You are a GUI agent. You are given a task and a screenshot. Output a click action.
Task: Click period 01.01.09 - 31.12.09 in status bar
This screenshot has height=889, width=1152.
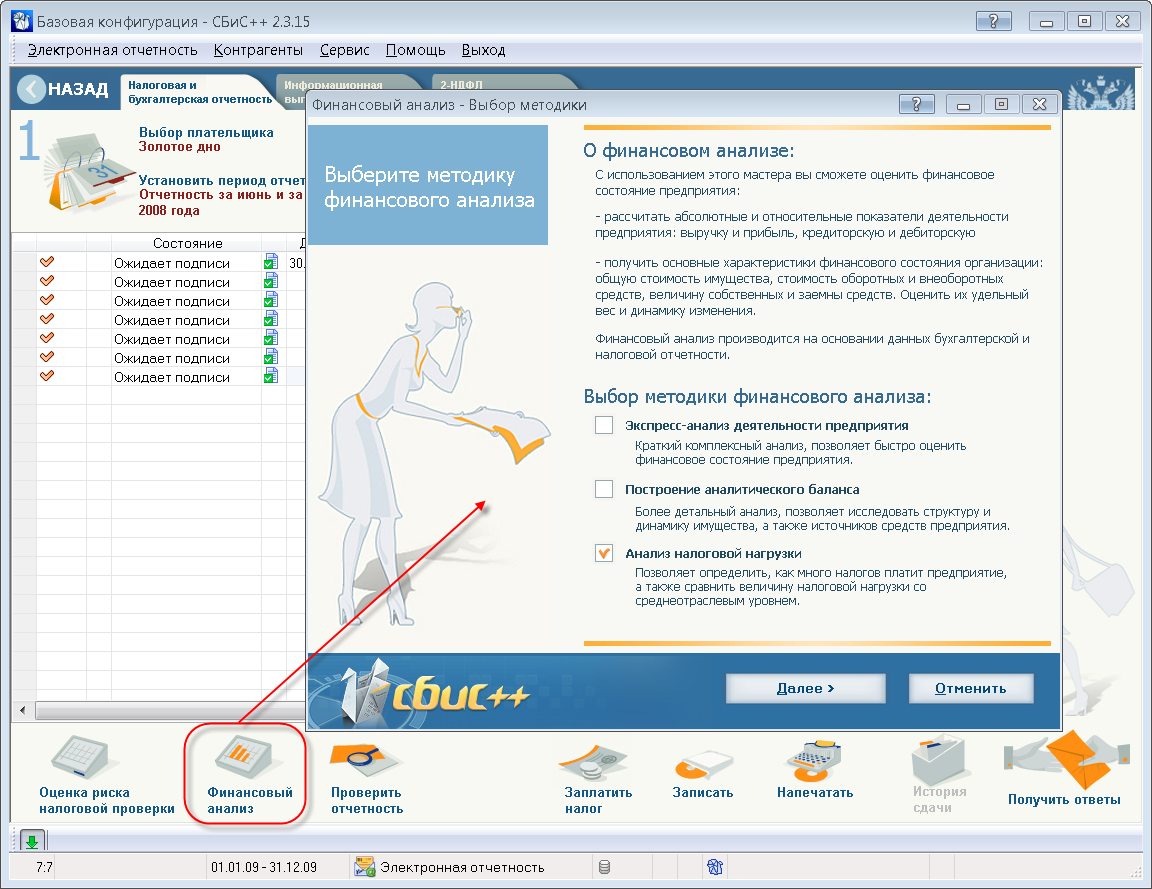click(264, 867)
